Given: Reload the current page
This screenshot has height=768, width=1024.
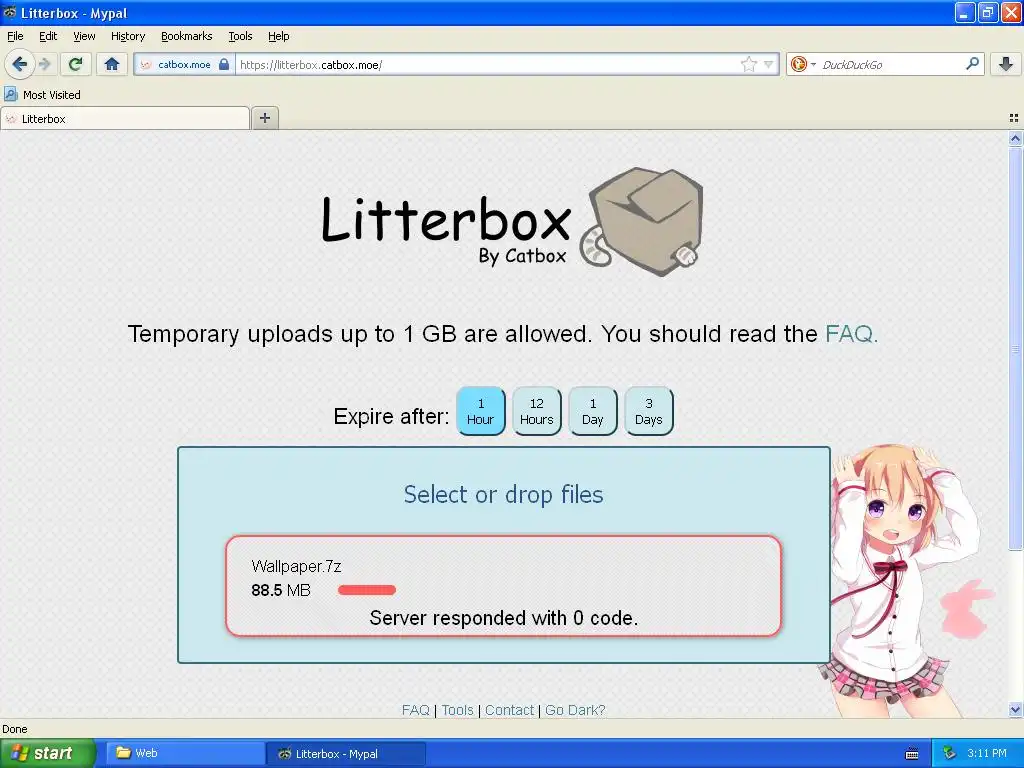Looking at the screenshot, I should [x=76, y=64].
